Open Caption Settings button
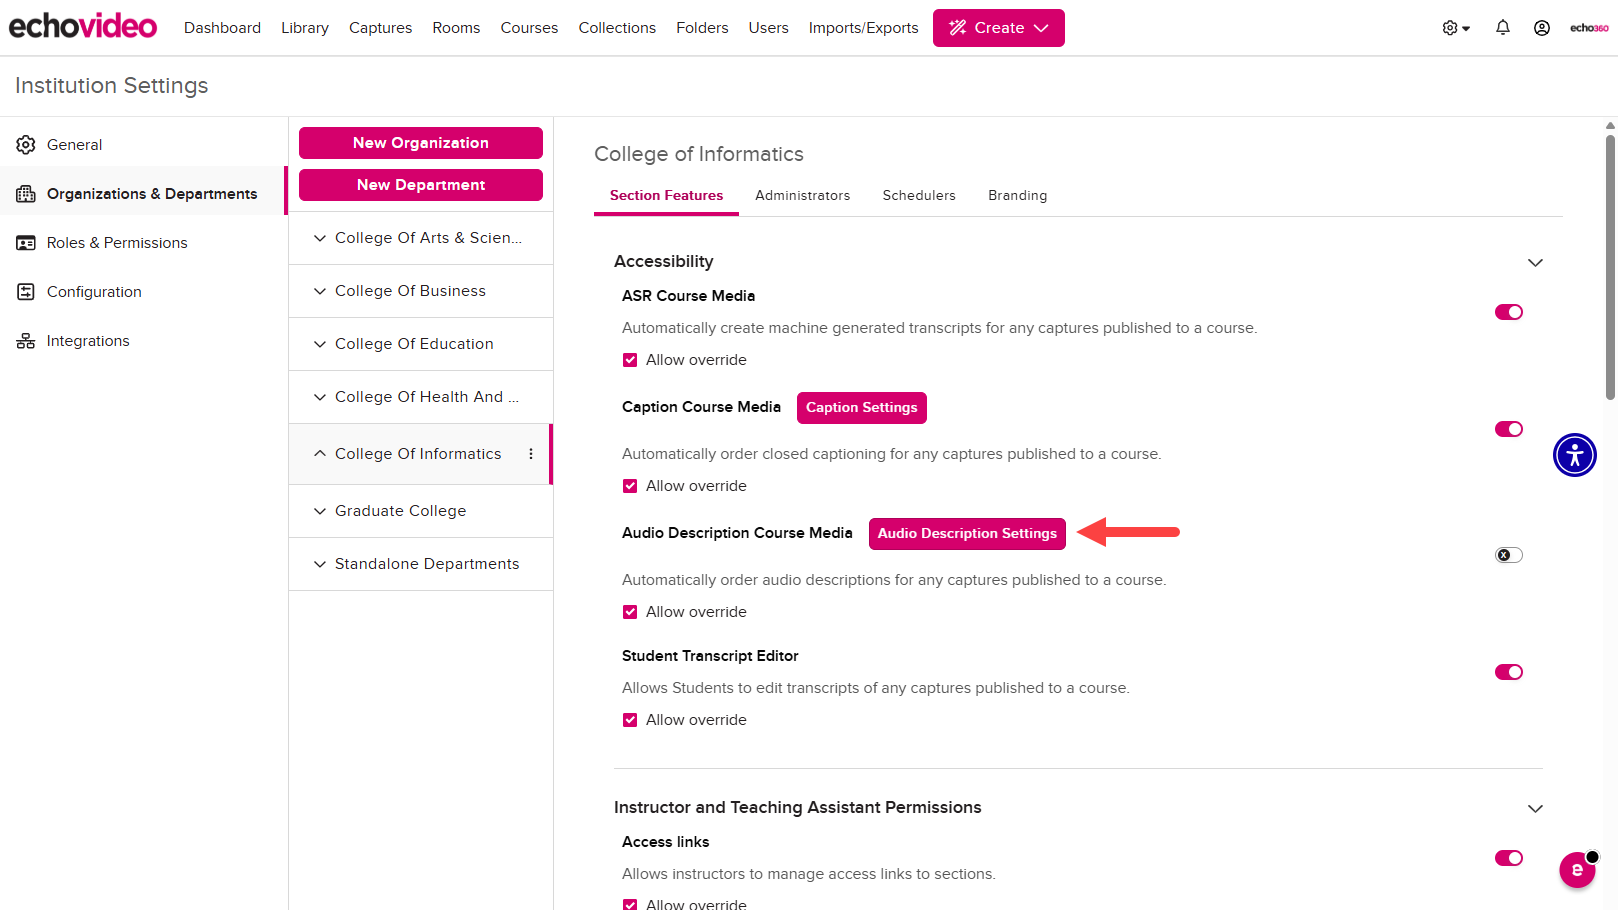Image resolution: width=1618 pixels, height=910 pixels. tap(862, 408)
